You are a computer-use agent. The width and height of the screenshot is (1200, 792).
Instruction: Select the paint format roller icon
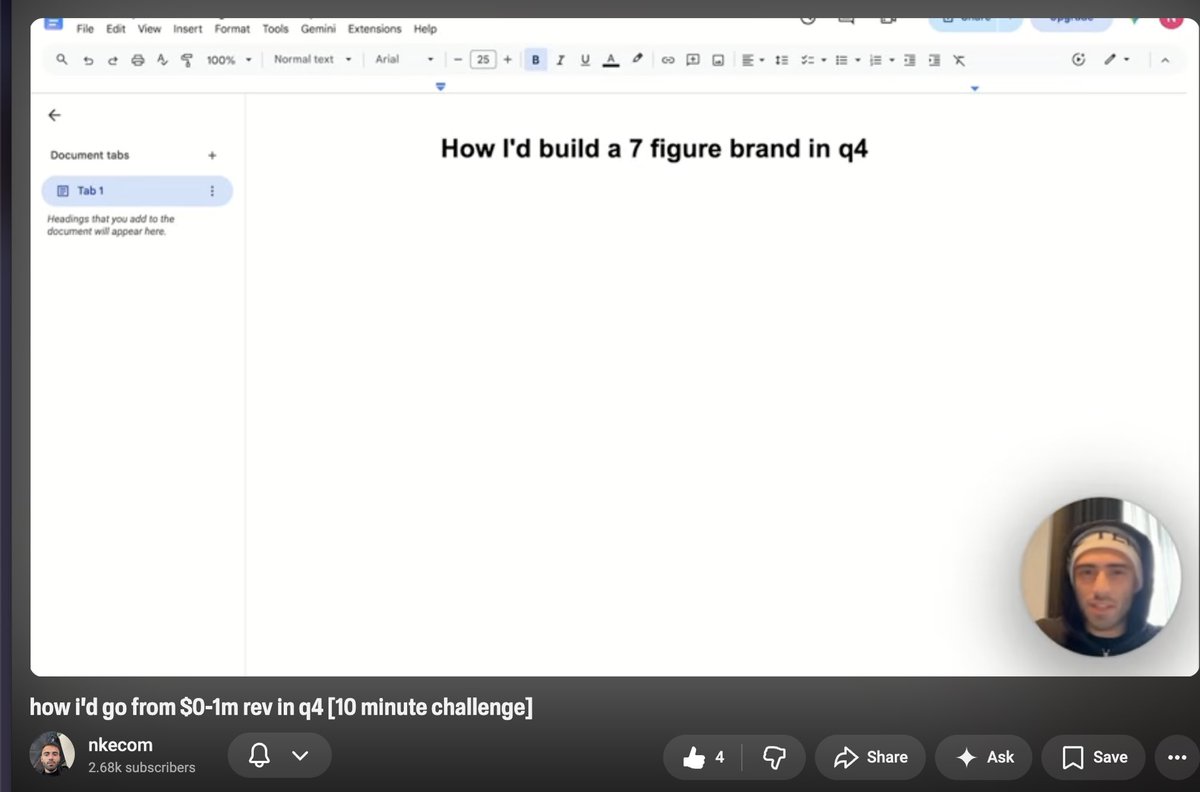point(186,60)
